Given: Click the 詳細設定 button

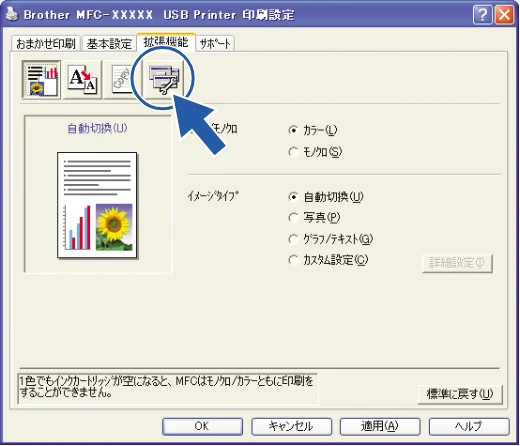Looking at the screenshot, I should [x=457, y=264].
